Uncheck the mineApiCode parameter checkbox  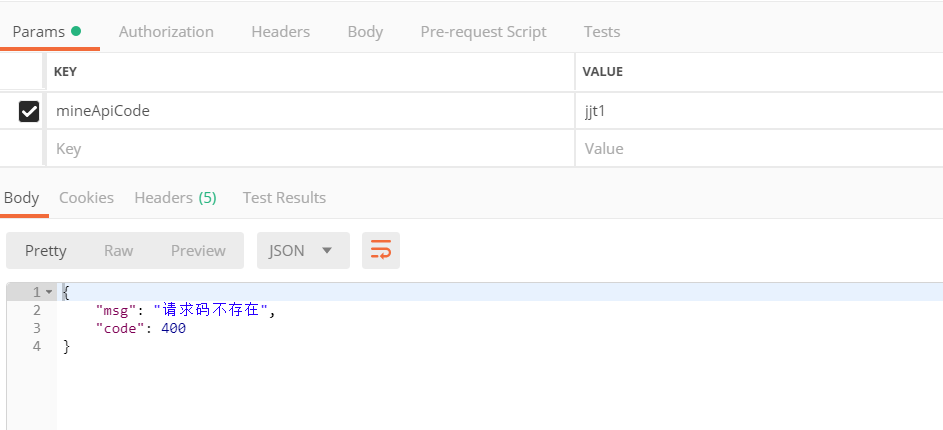coord(29,111)
